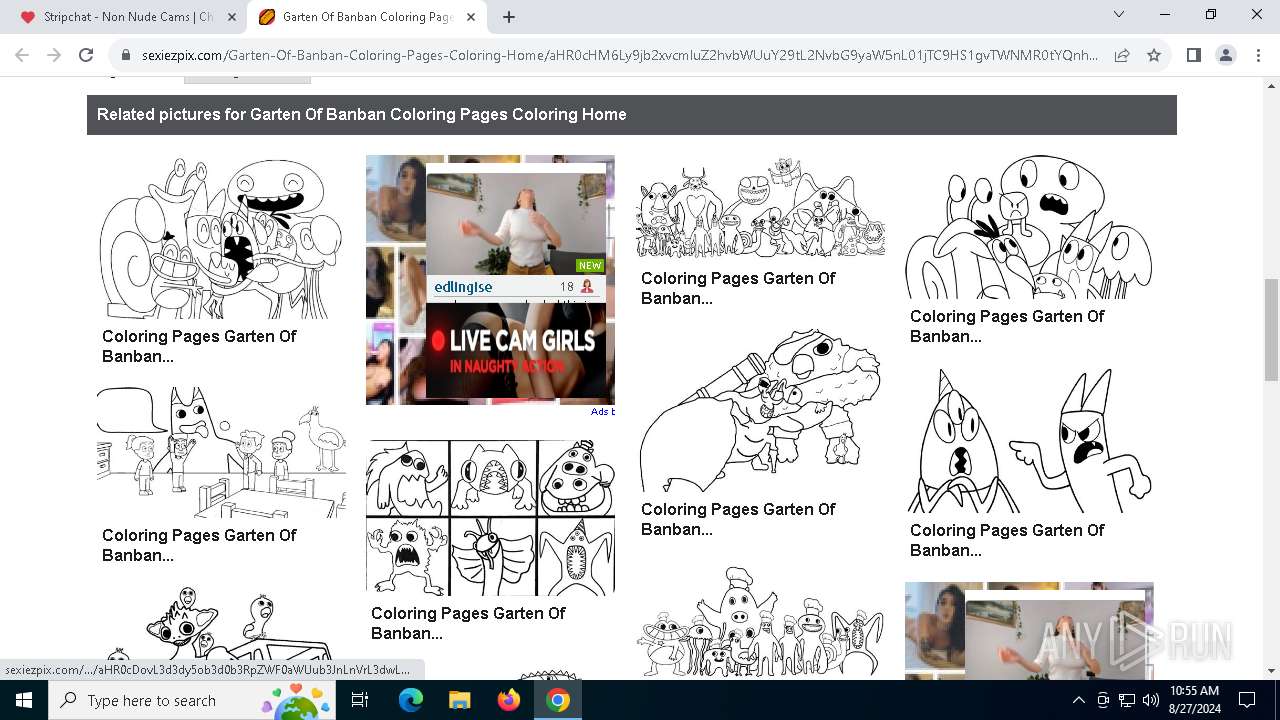Share this page via the address bar icon
The width and height of the screenshot is (1280, 720).
(x=1122, y=56)
